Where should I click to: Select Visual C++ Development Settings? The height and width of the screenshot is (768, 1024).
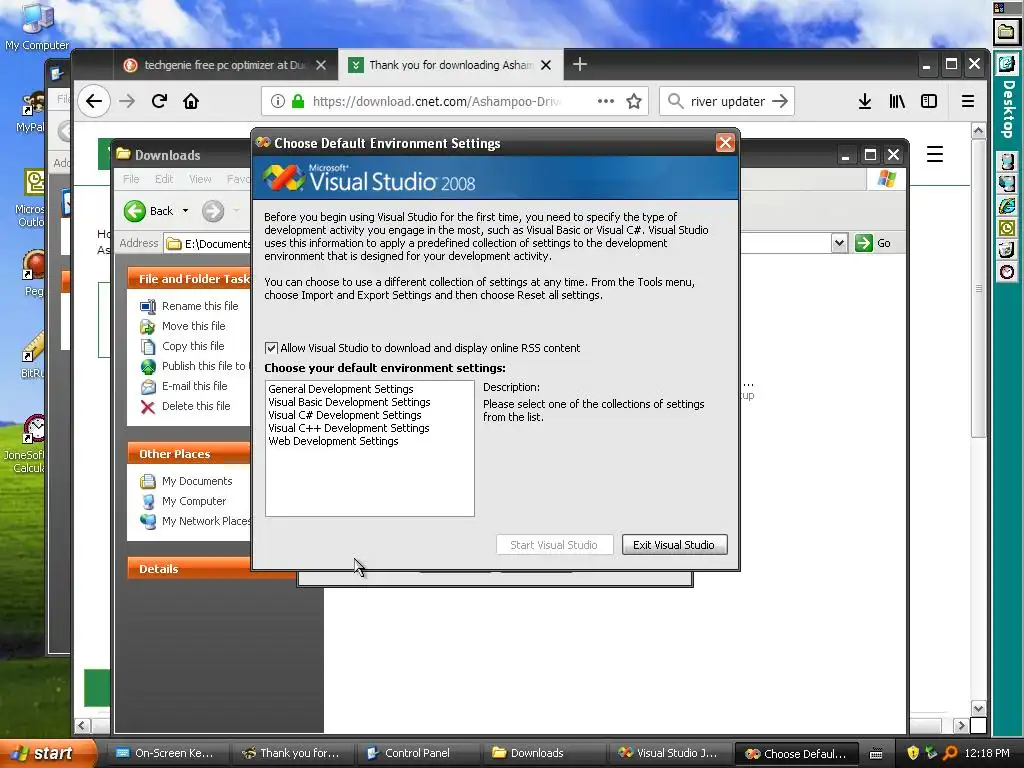tap(348, 428)
